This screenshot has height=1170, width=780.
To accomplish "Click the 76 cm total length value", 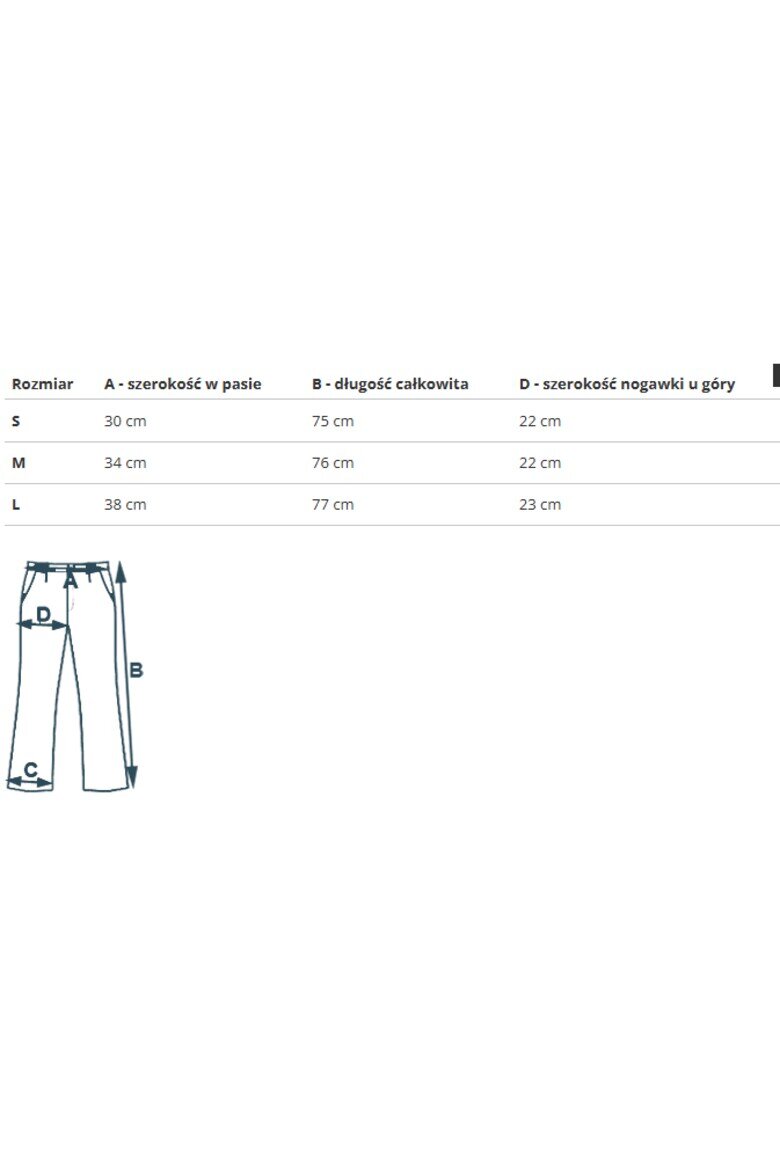I will click(333, 463).
